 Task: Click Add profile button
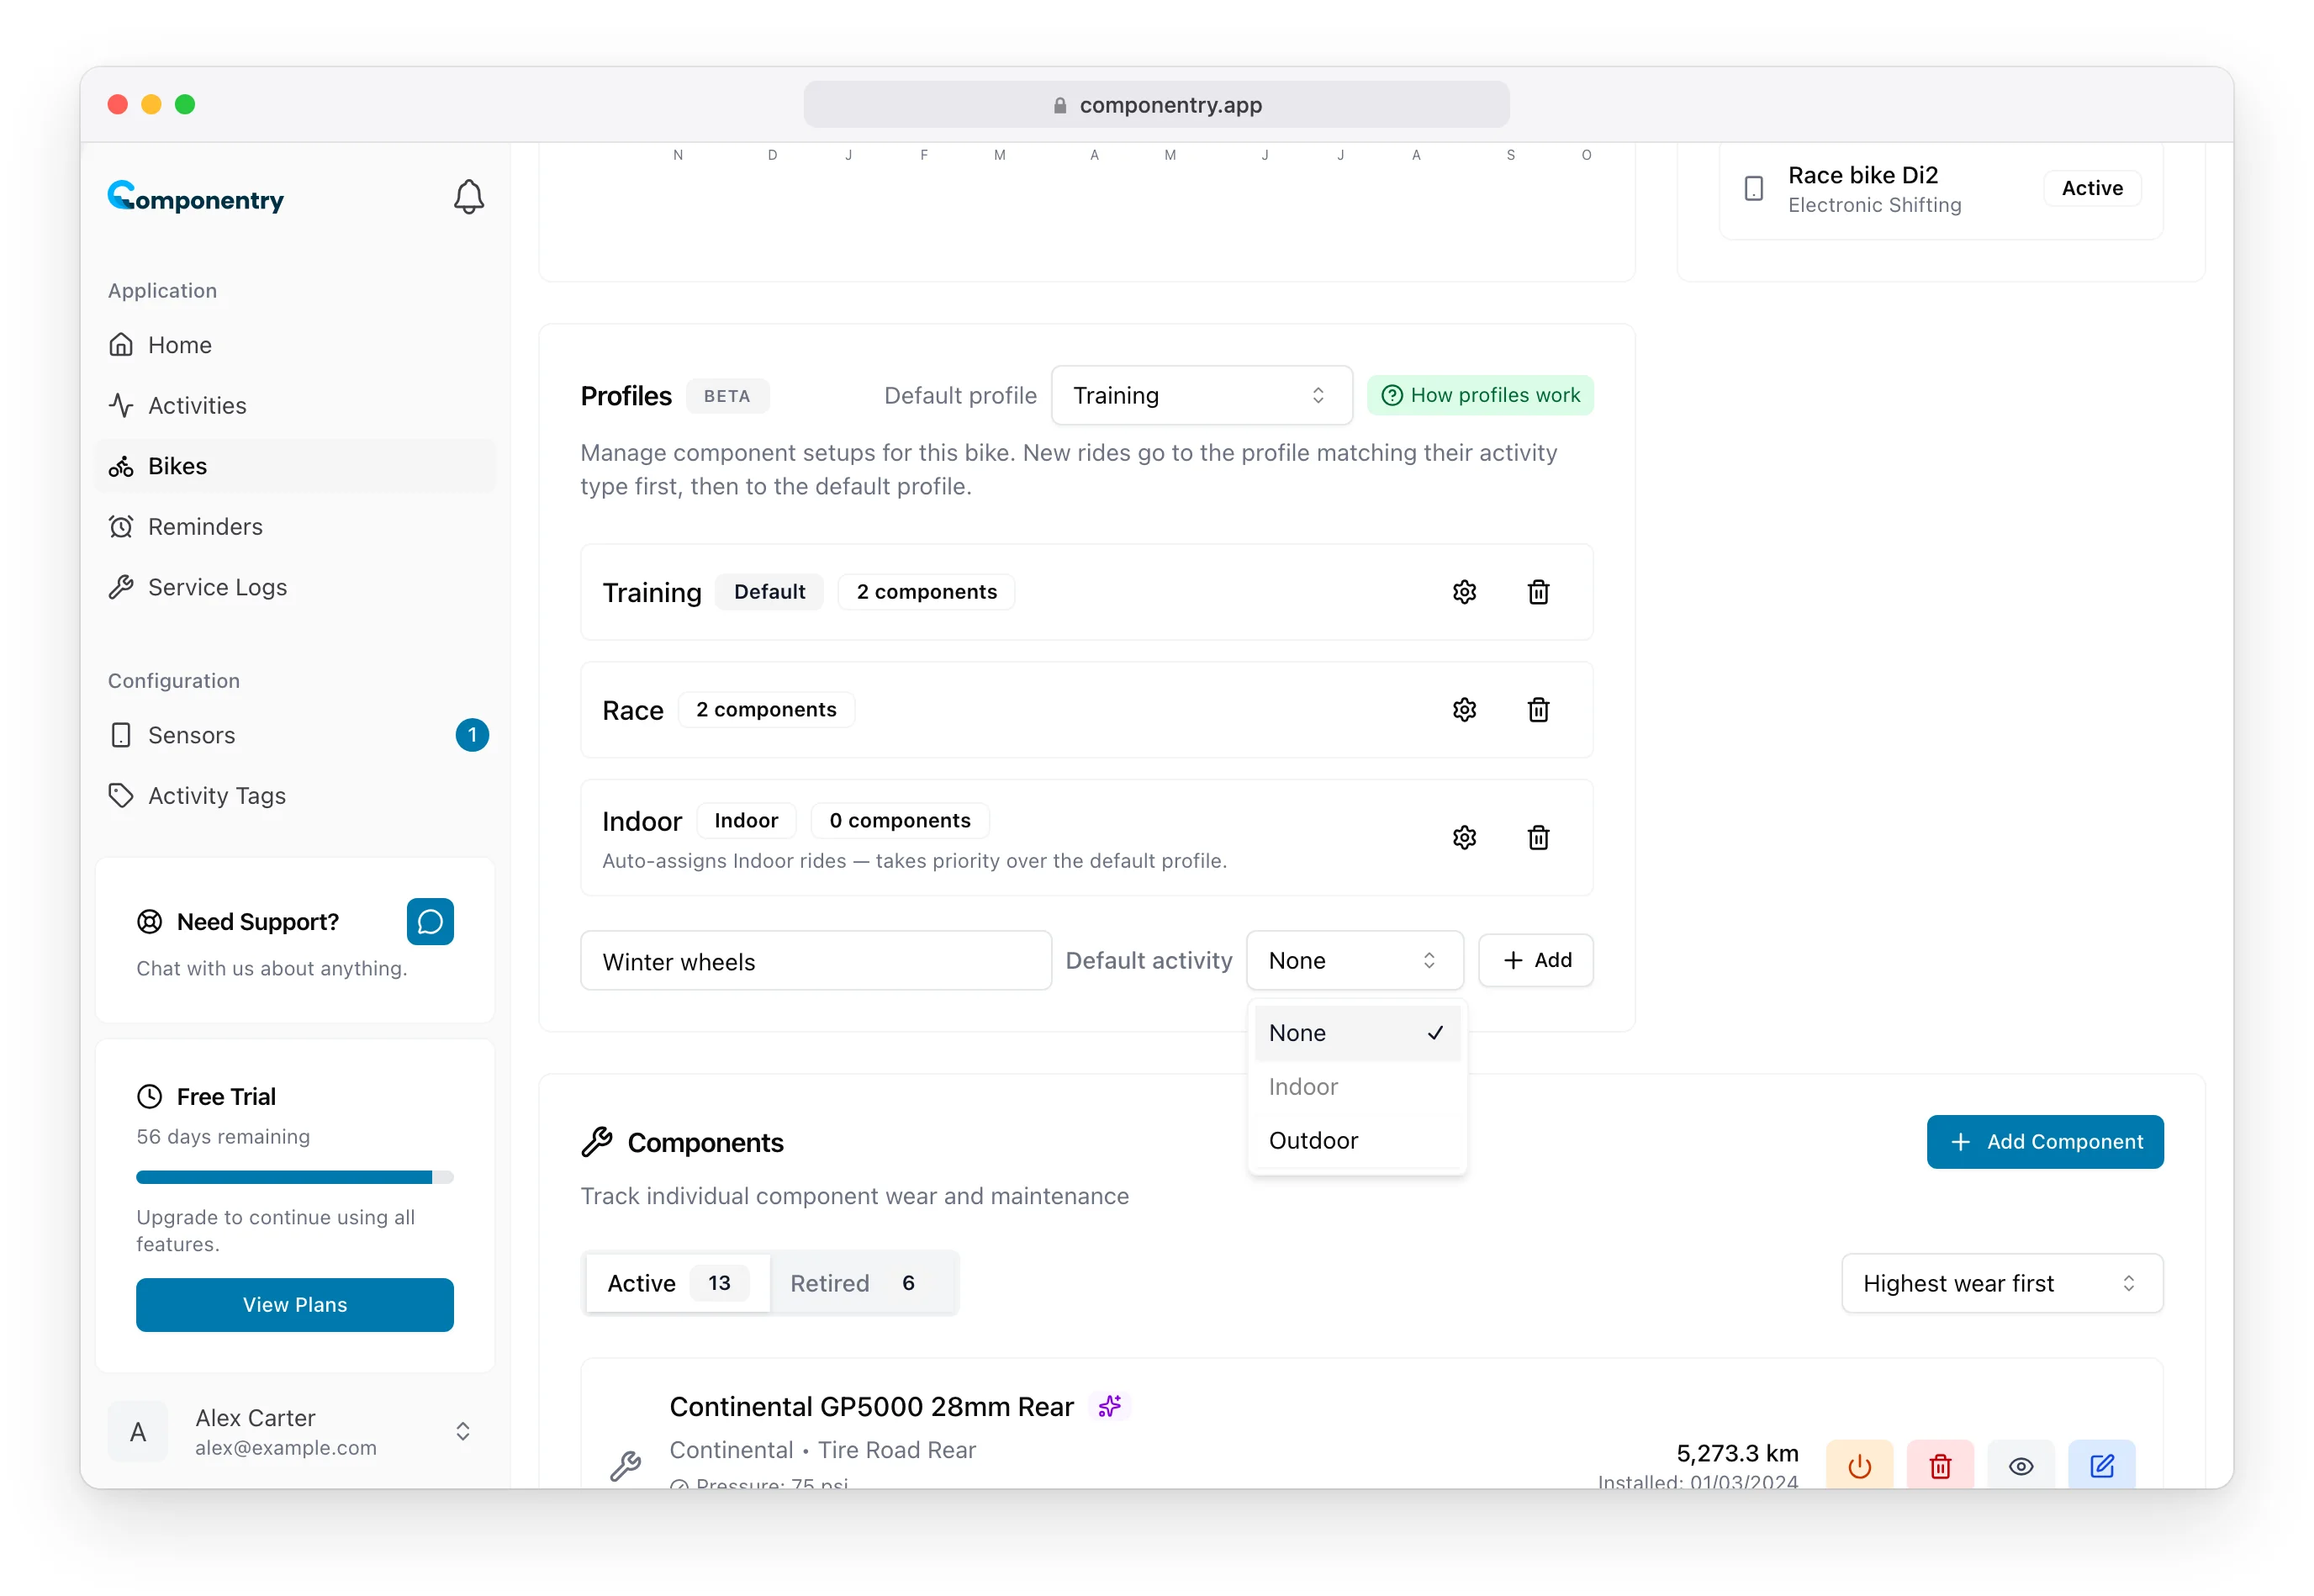tap(1535, 960)
